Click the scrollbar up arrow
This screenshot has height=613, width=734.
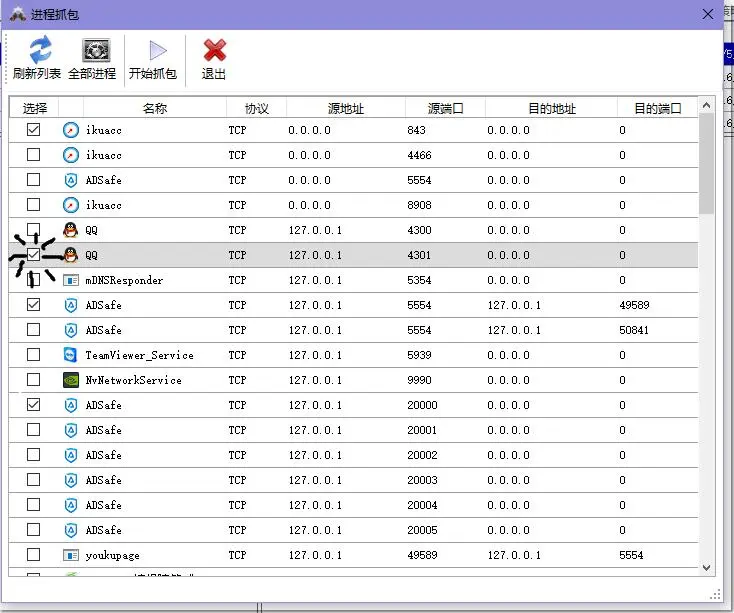pos(707,105)
